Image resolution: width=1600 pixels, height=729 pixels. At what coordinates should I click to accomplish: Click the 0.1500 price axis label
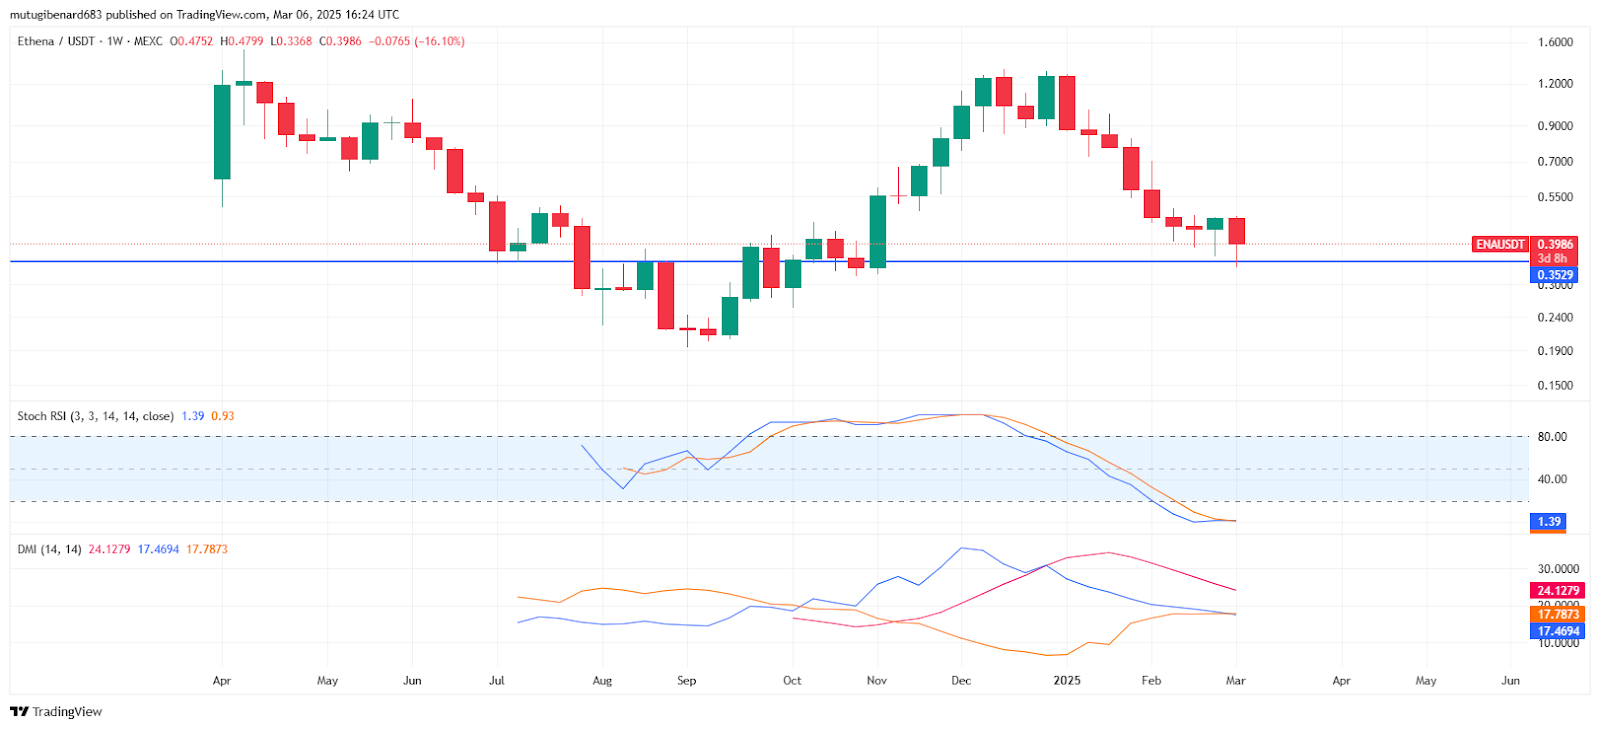[x=1555, y=385]
